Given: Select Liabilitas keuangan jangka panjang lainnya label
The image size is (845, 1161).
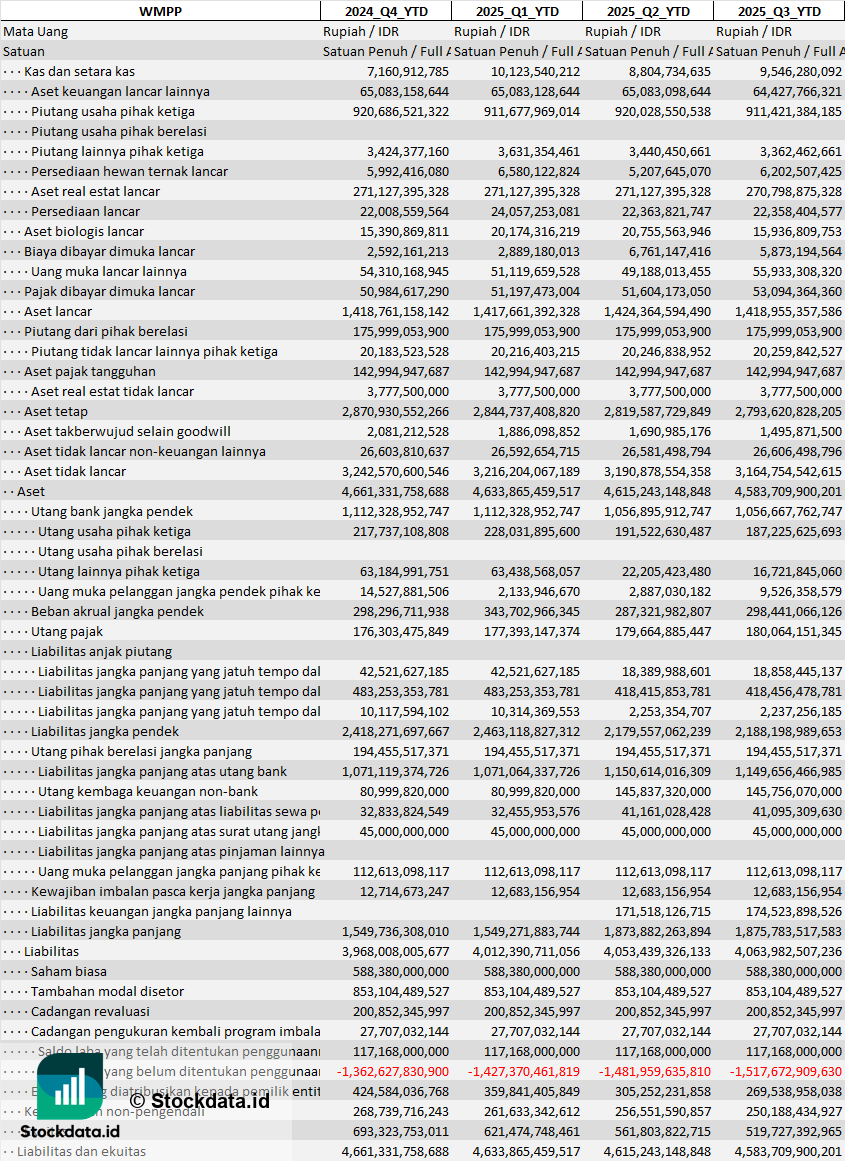Looking at the screenshot, I should (x=161, y=911).
